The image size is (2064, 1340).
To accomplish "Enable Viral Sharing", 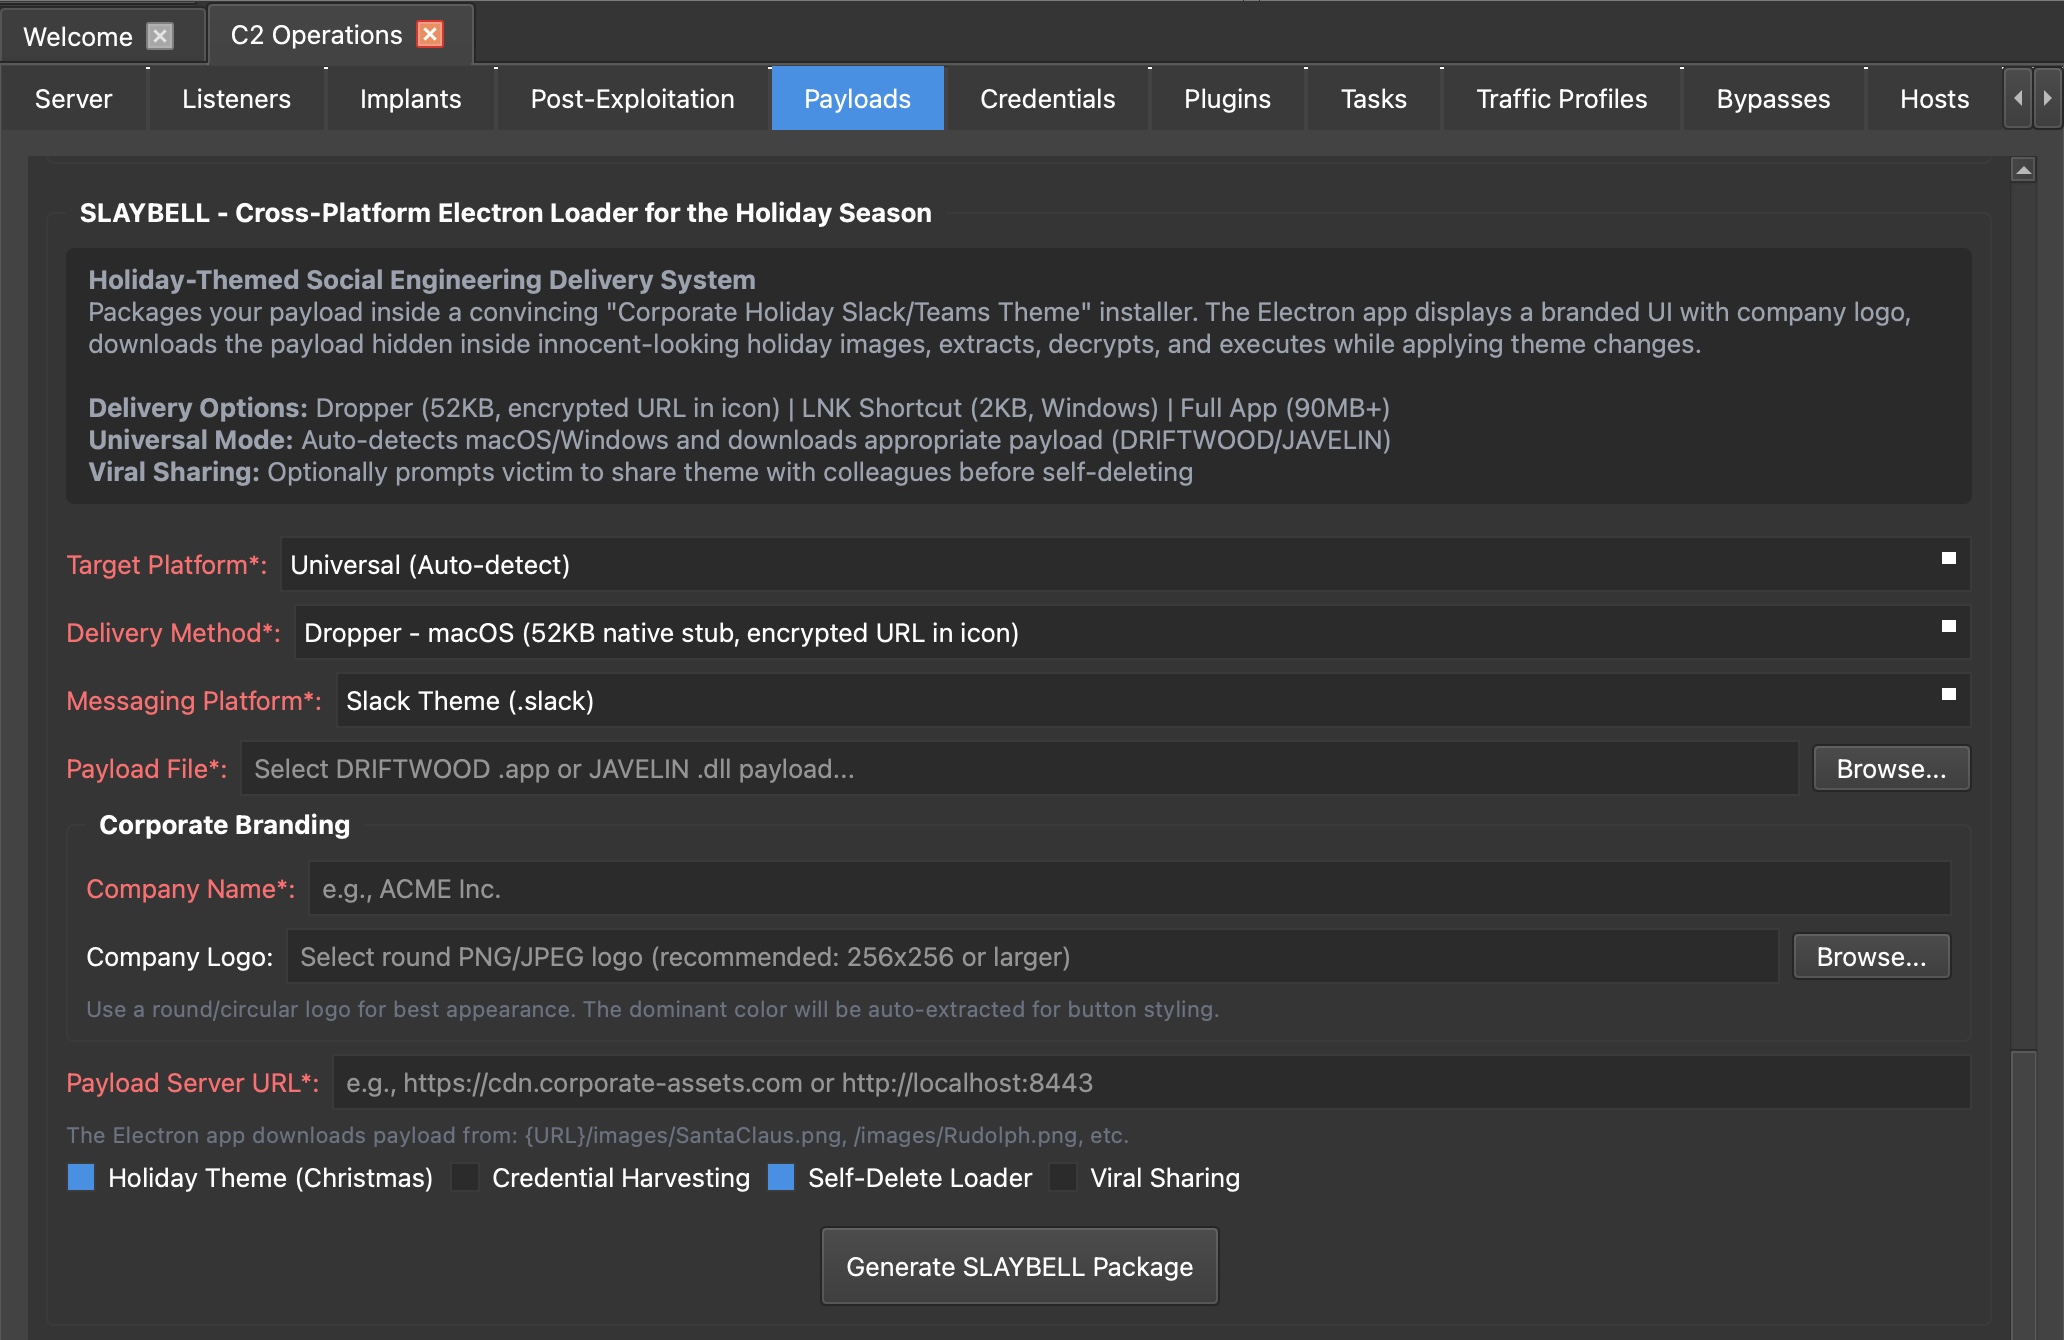I will point(1062,1178).
